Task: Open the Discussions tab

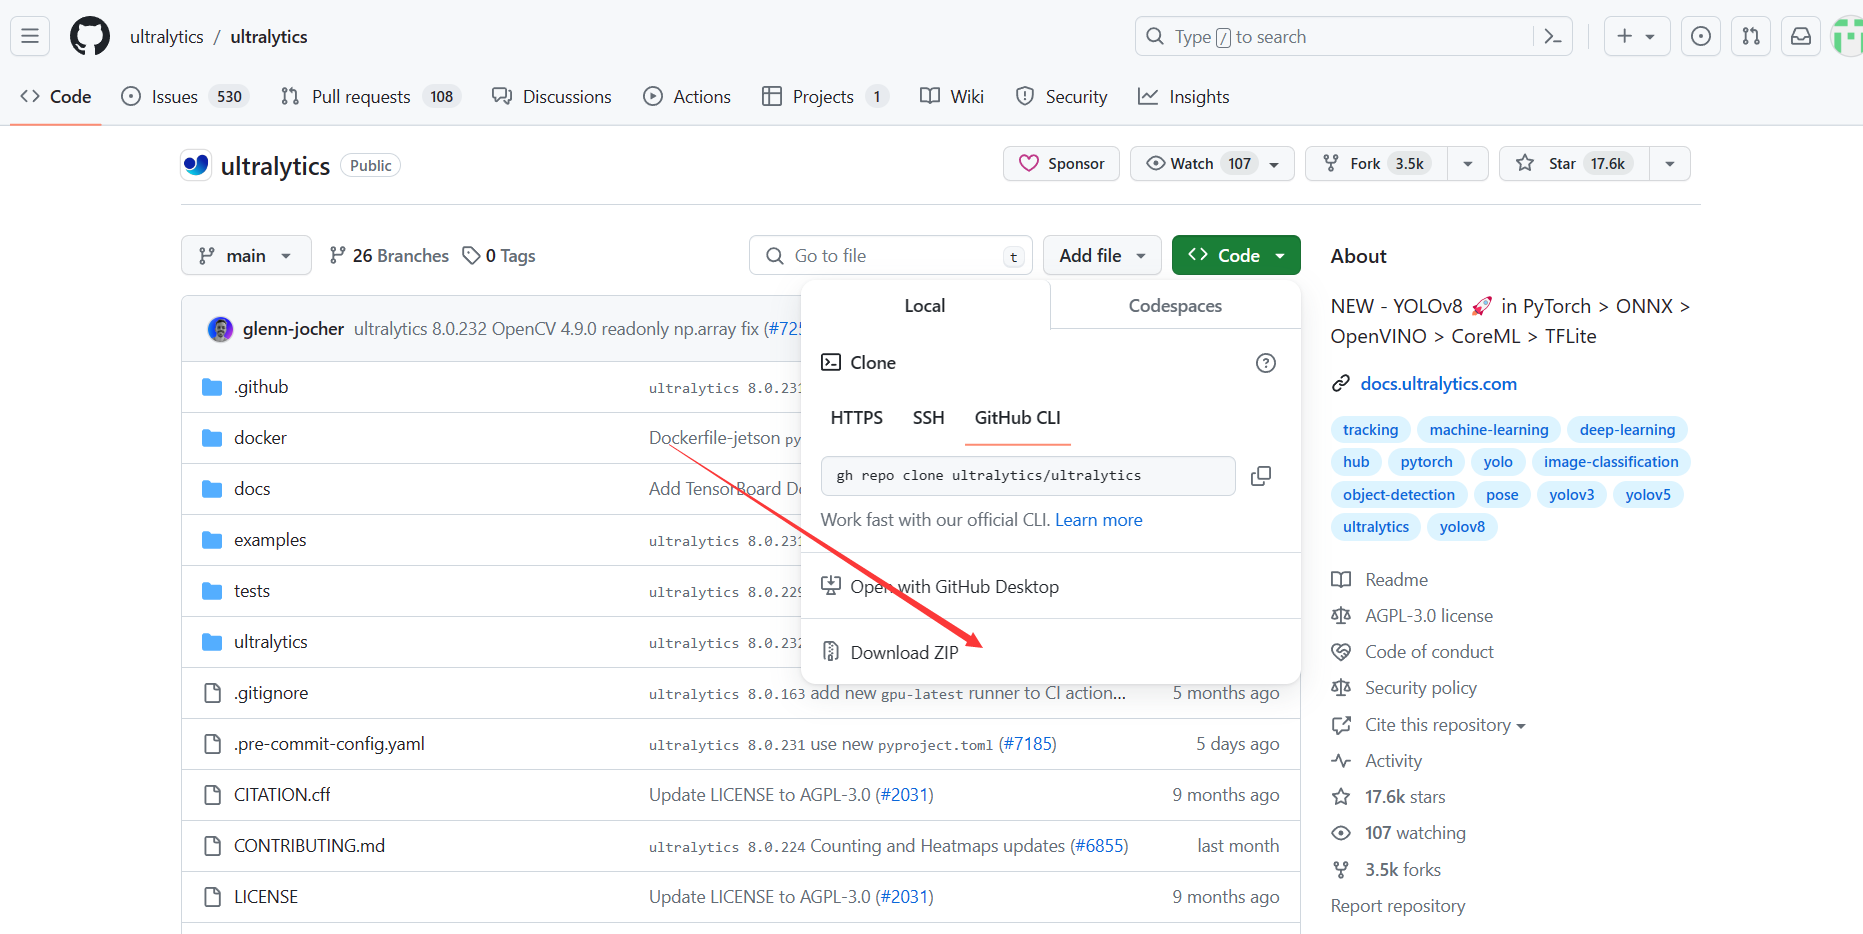Action: 552,97
